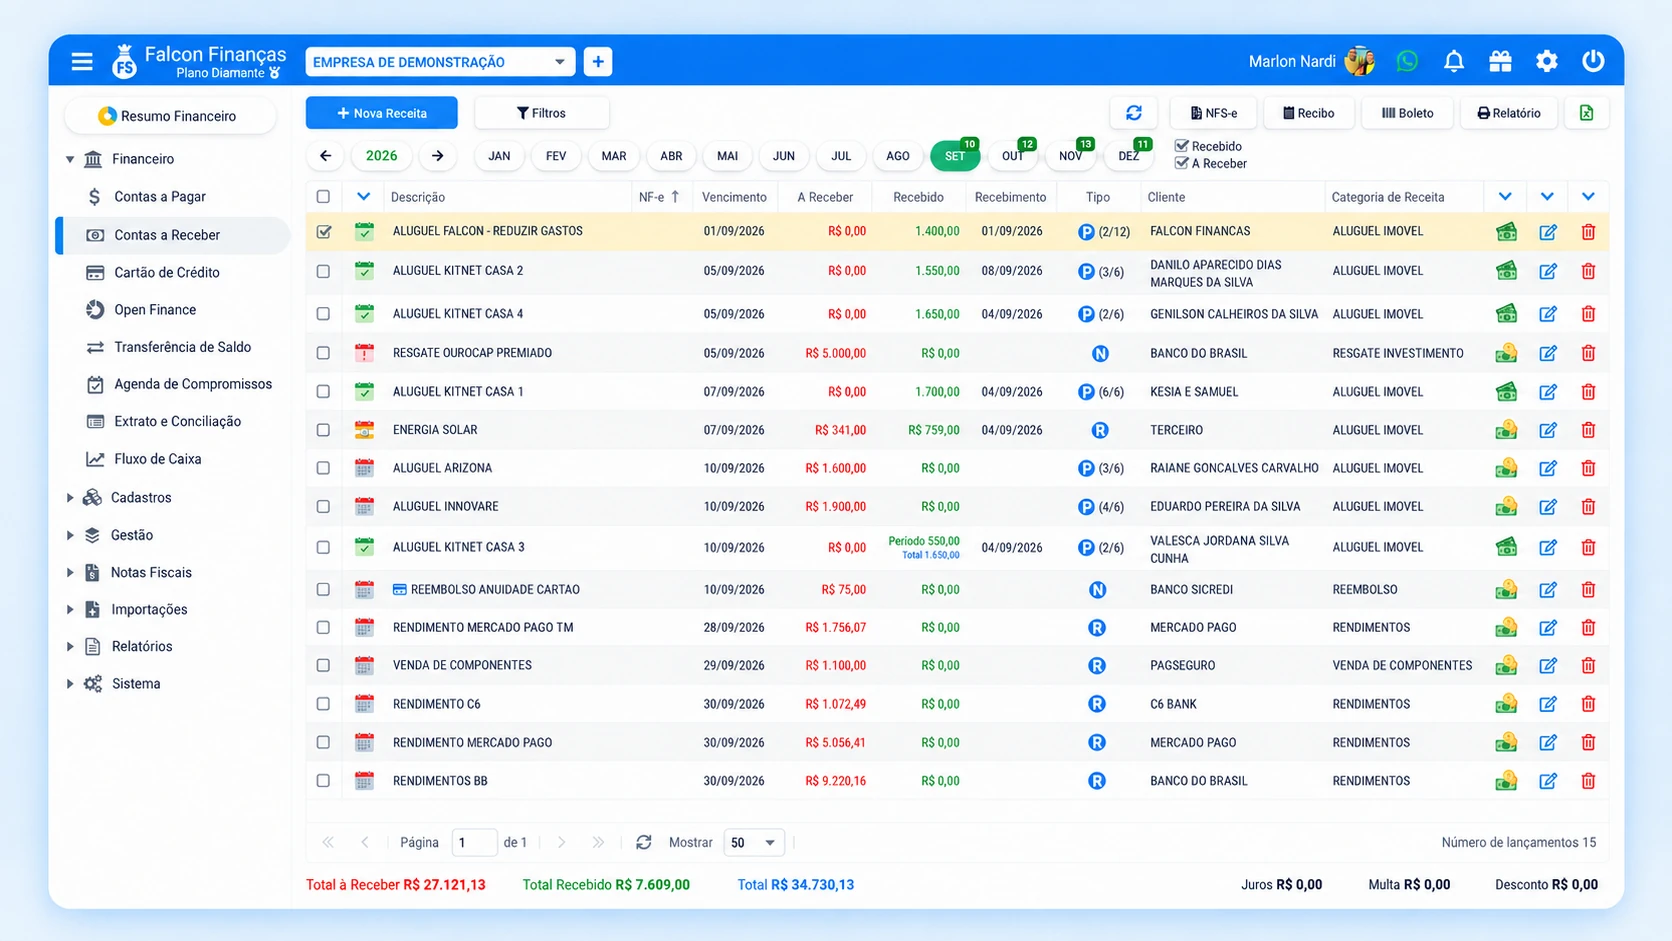The height and width of the screenshot is (941, 1672).
Task: Click the money icon for ALUGUEL KITNET CASA 4
Action: (1506, 314)
